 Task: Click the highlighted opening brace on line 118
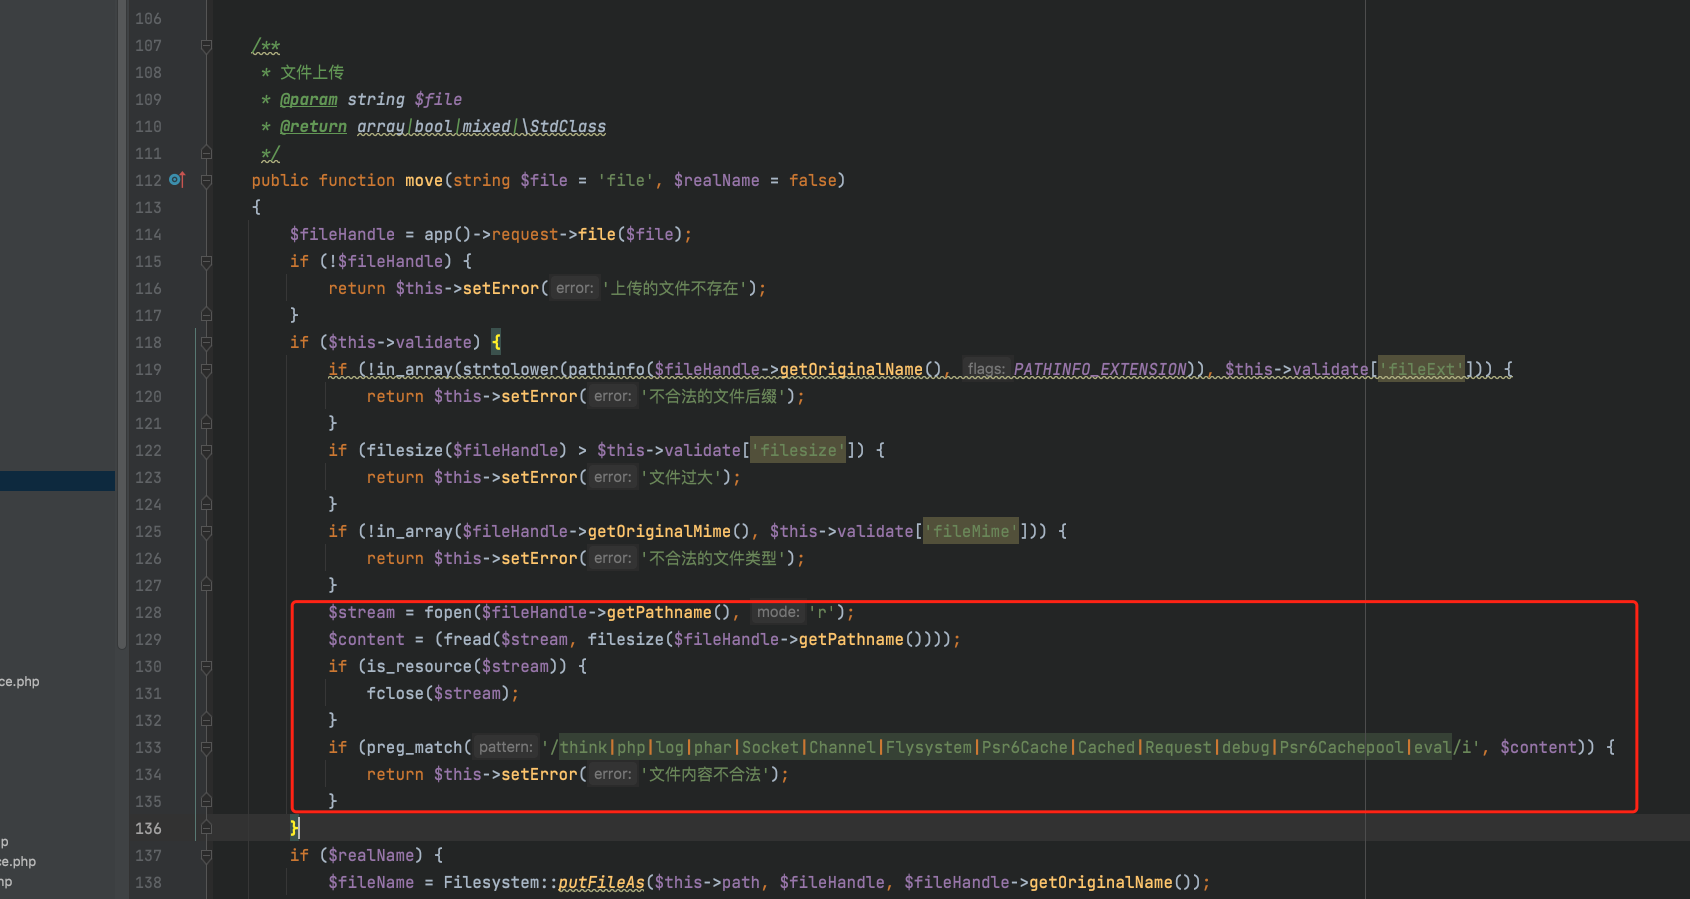pyautogui.click(x=496, y=343)
